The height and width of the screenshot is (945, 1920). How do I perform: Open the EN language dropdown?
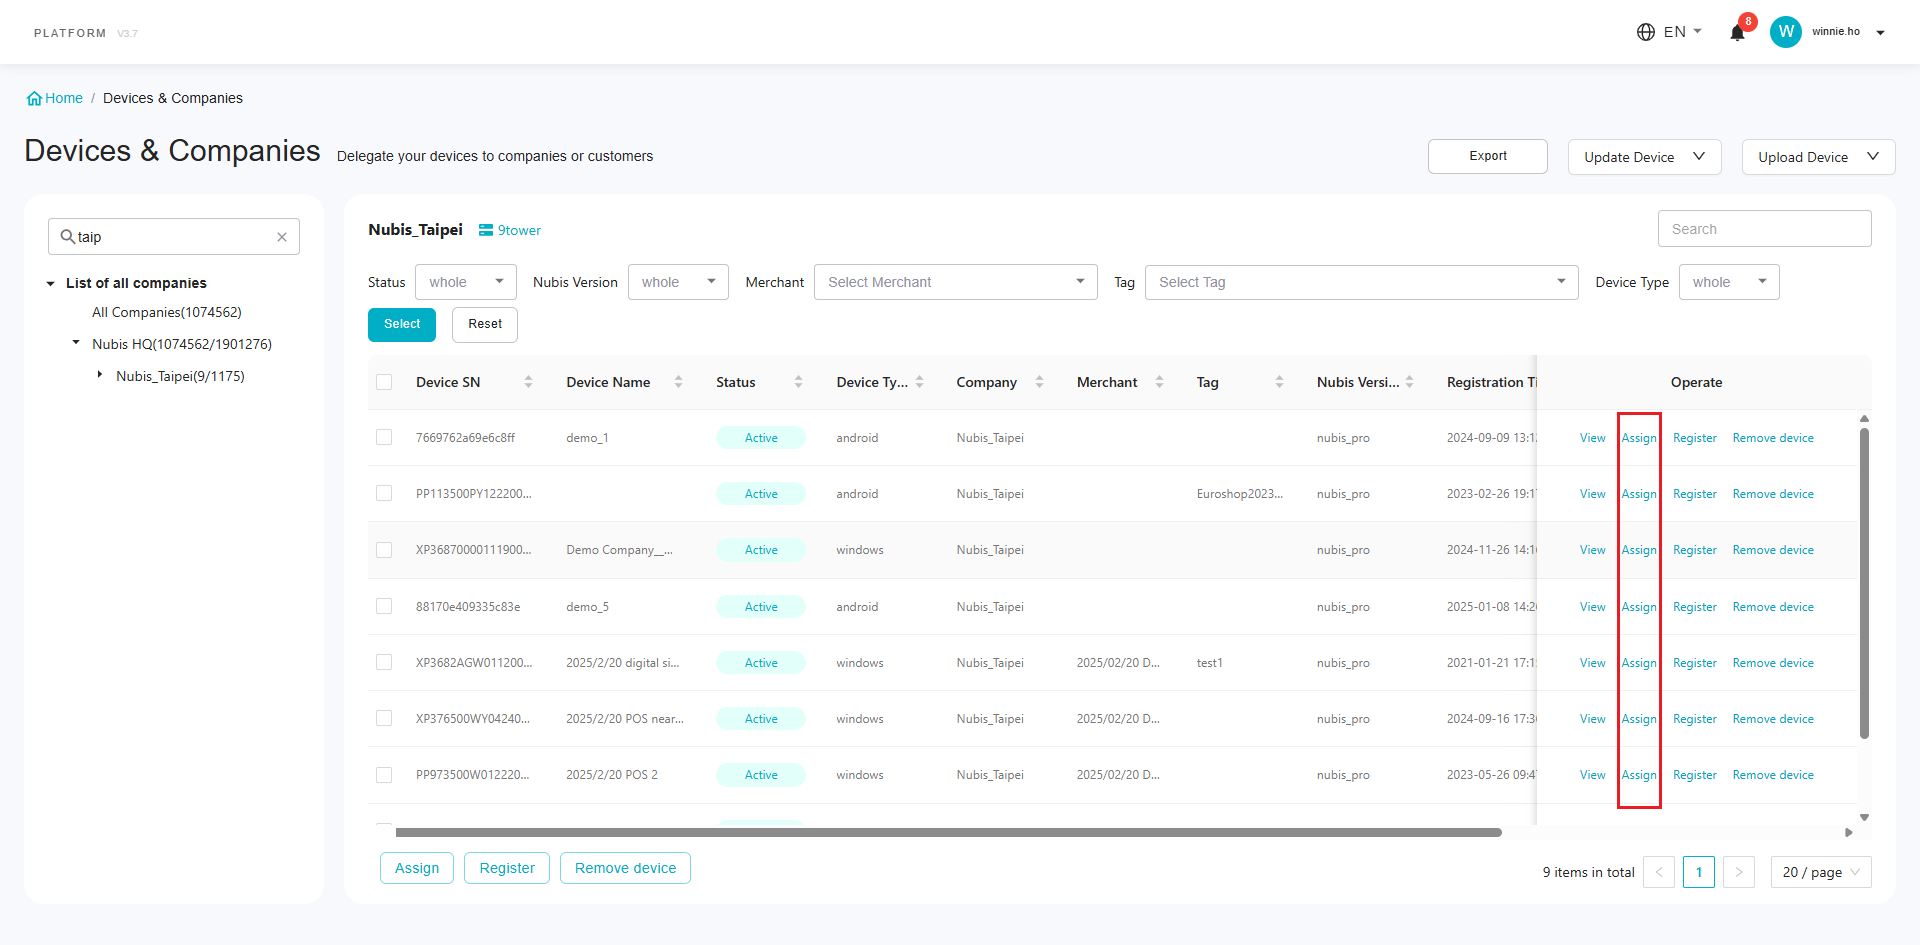point(1682,32)
